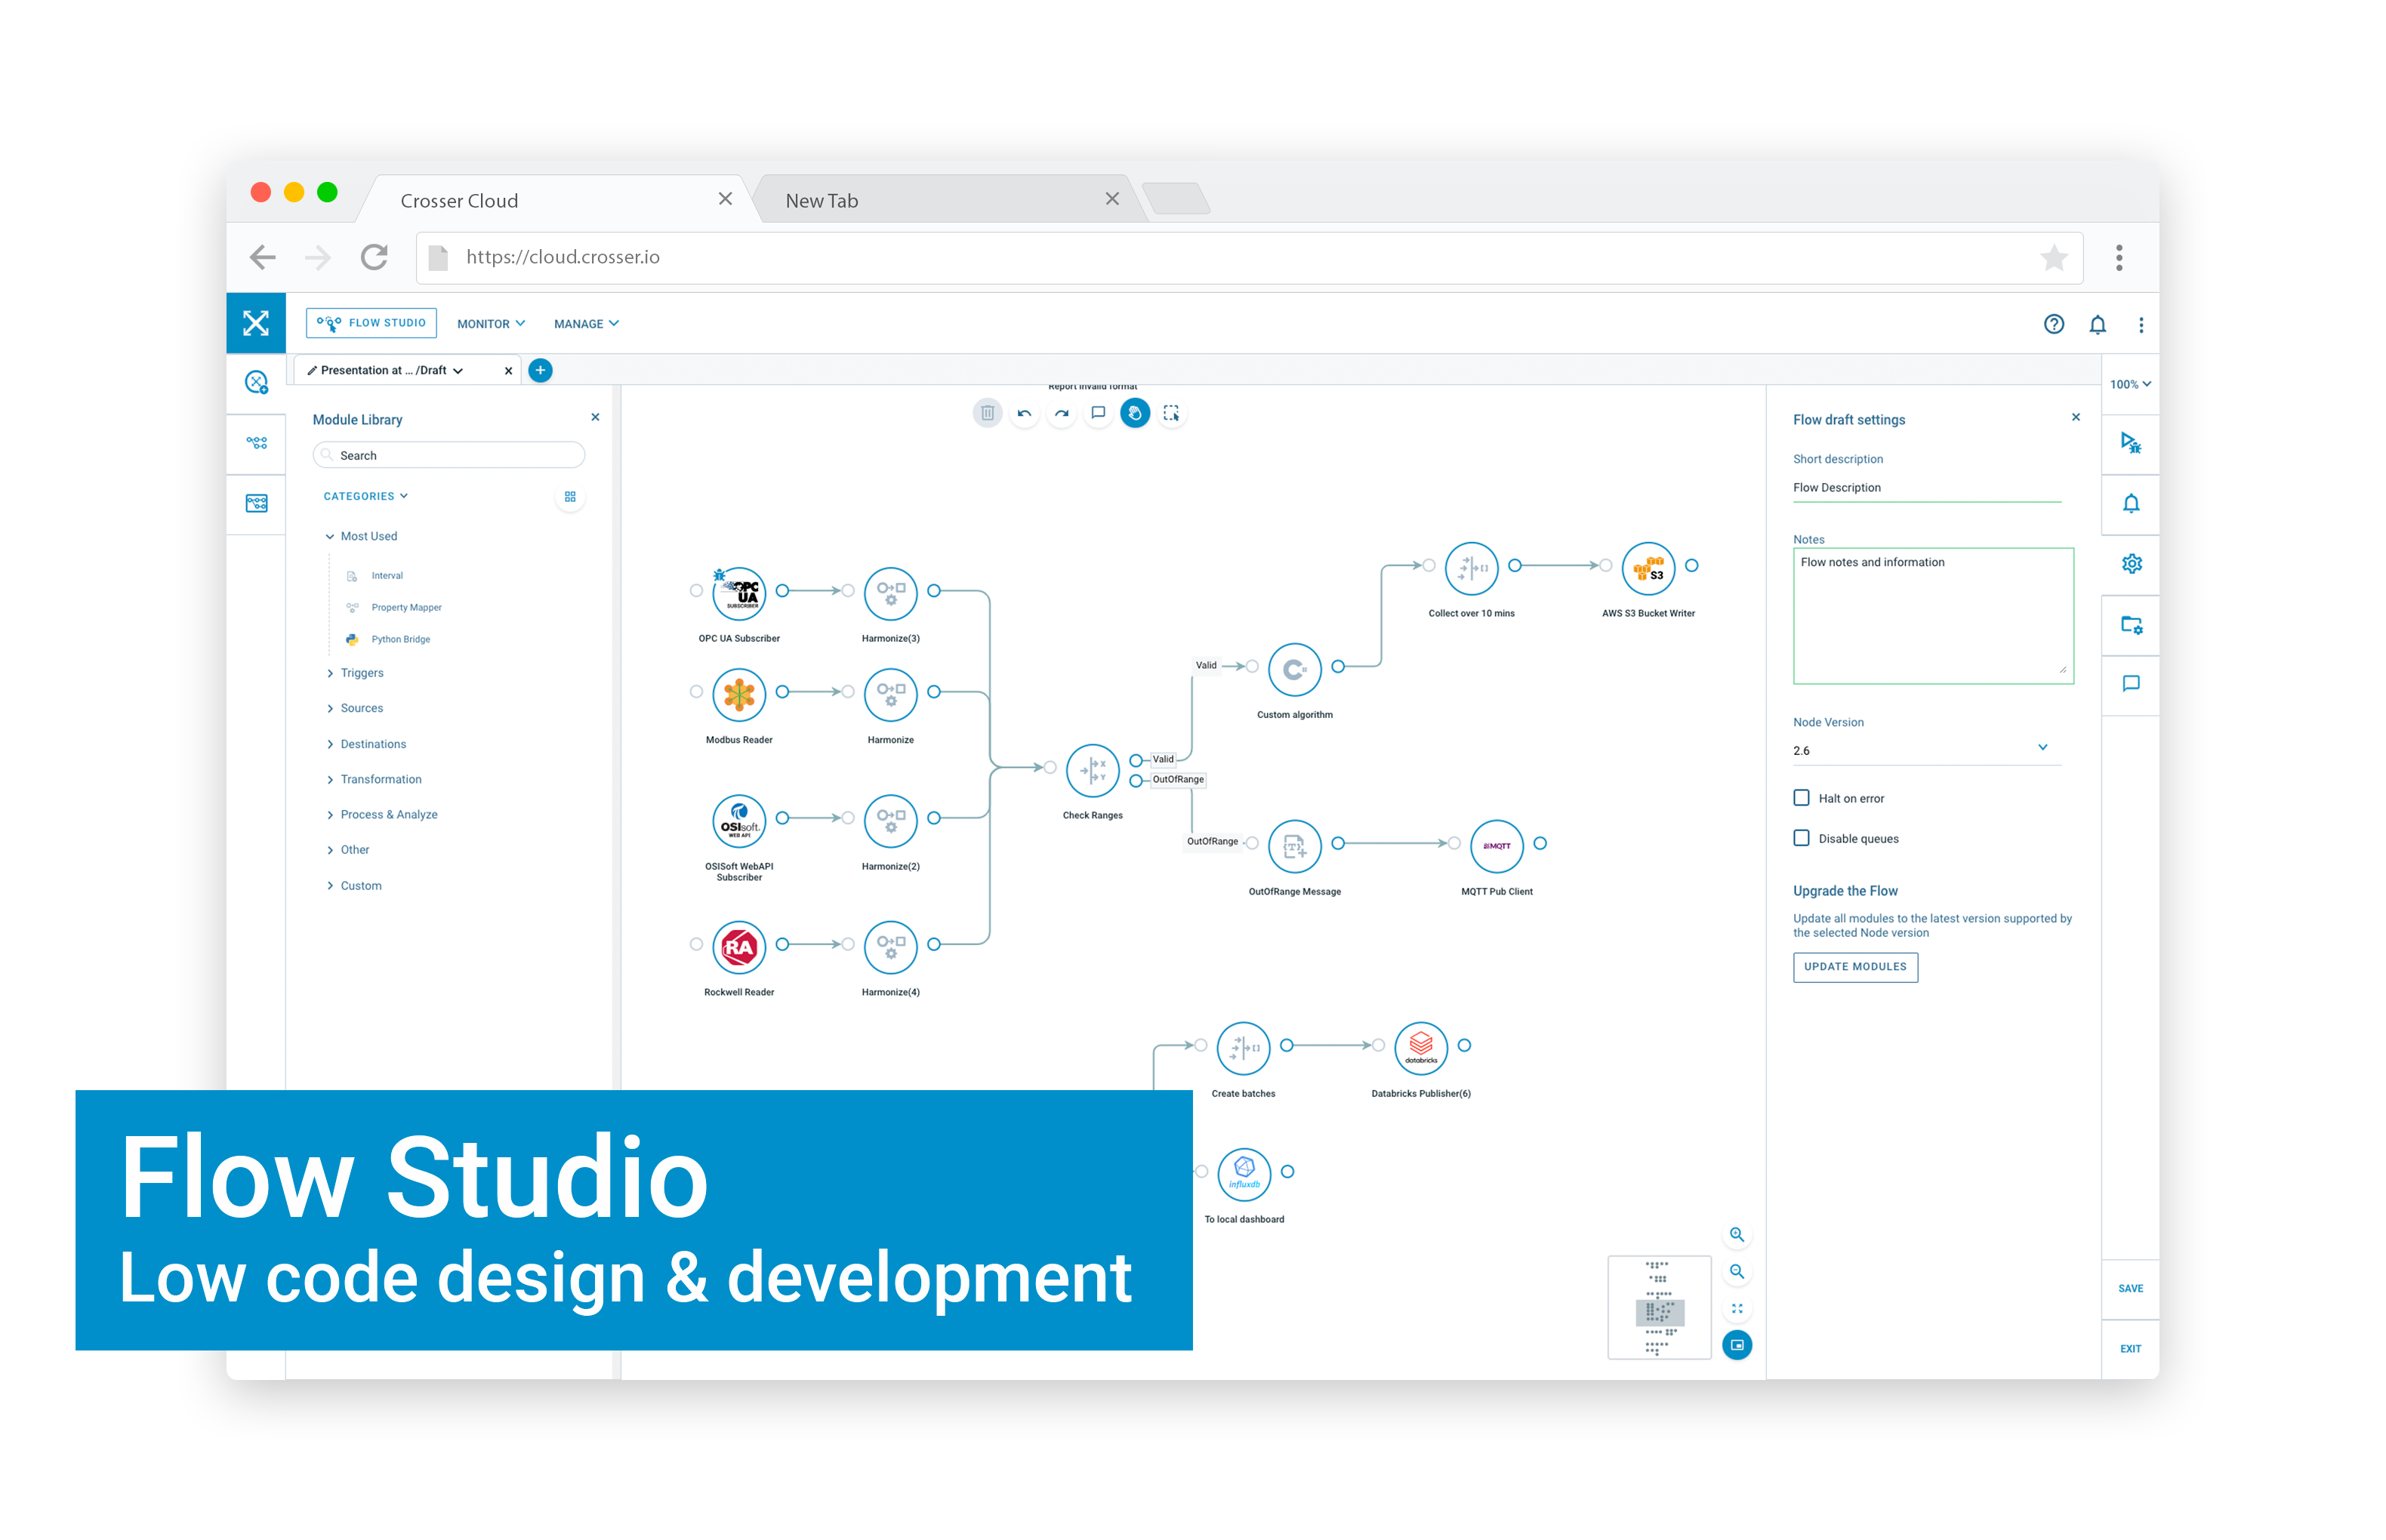Open the debug run panel in right sidebar

coord(2131,443)
